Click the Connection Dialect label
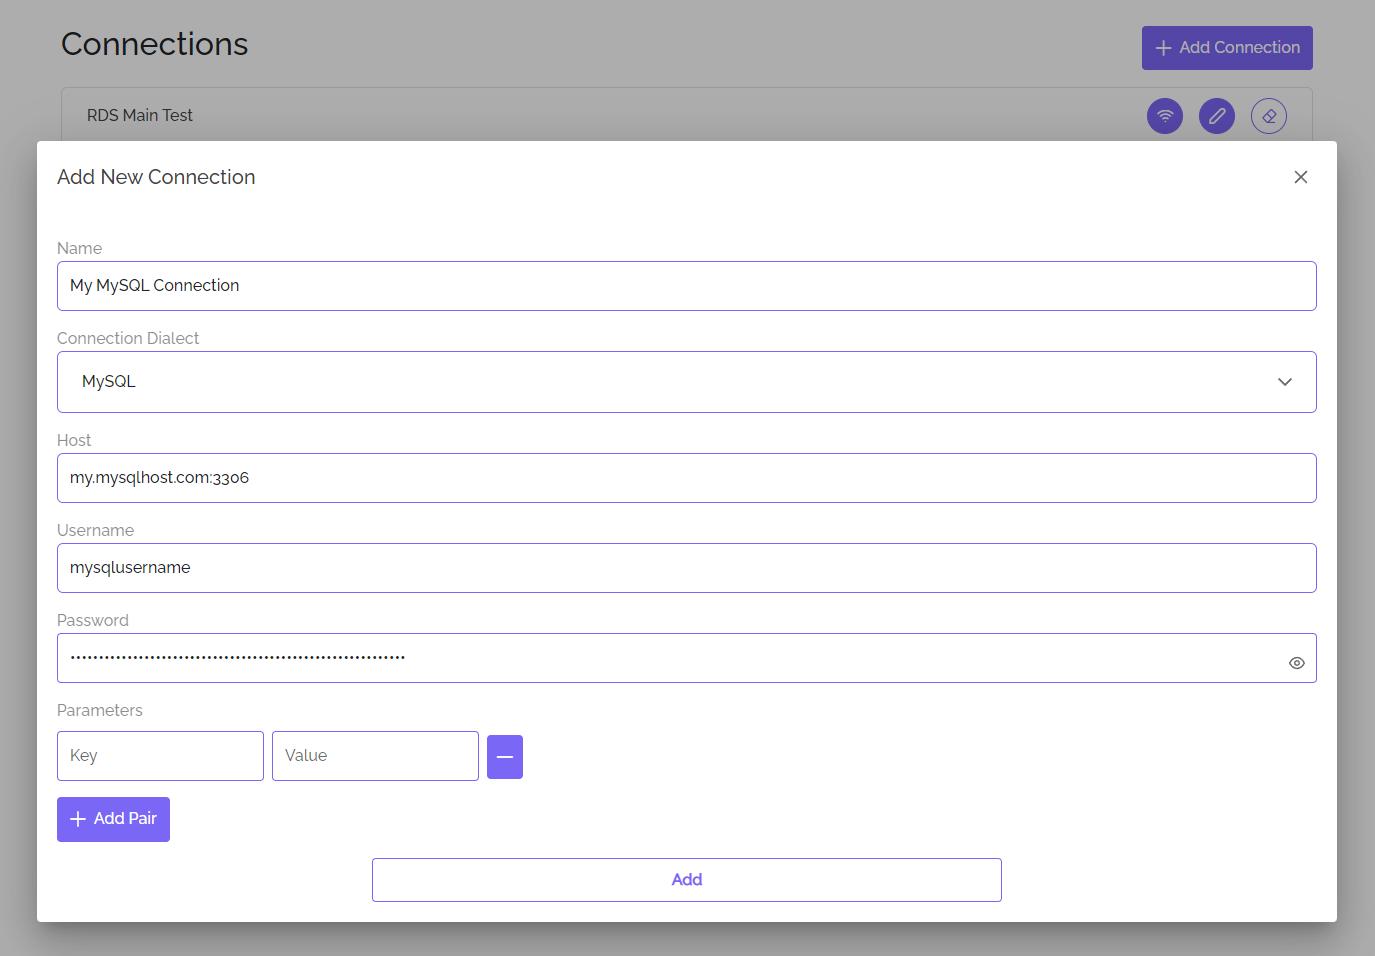Screen dimensions: 1375x956 click(128, 338)
